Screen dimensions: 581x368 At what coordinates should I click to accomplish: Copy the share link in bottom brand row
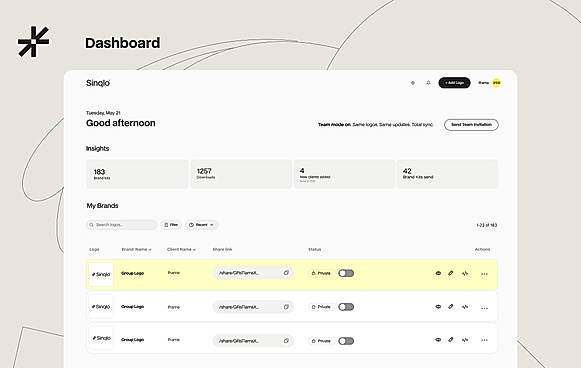(x=286, y=341)
